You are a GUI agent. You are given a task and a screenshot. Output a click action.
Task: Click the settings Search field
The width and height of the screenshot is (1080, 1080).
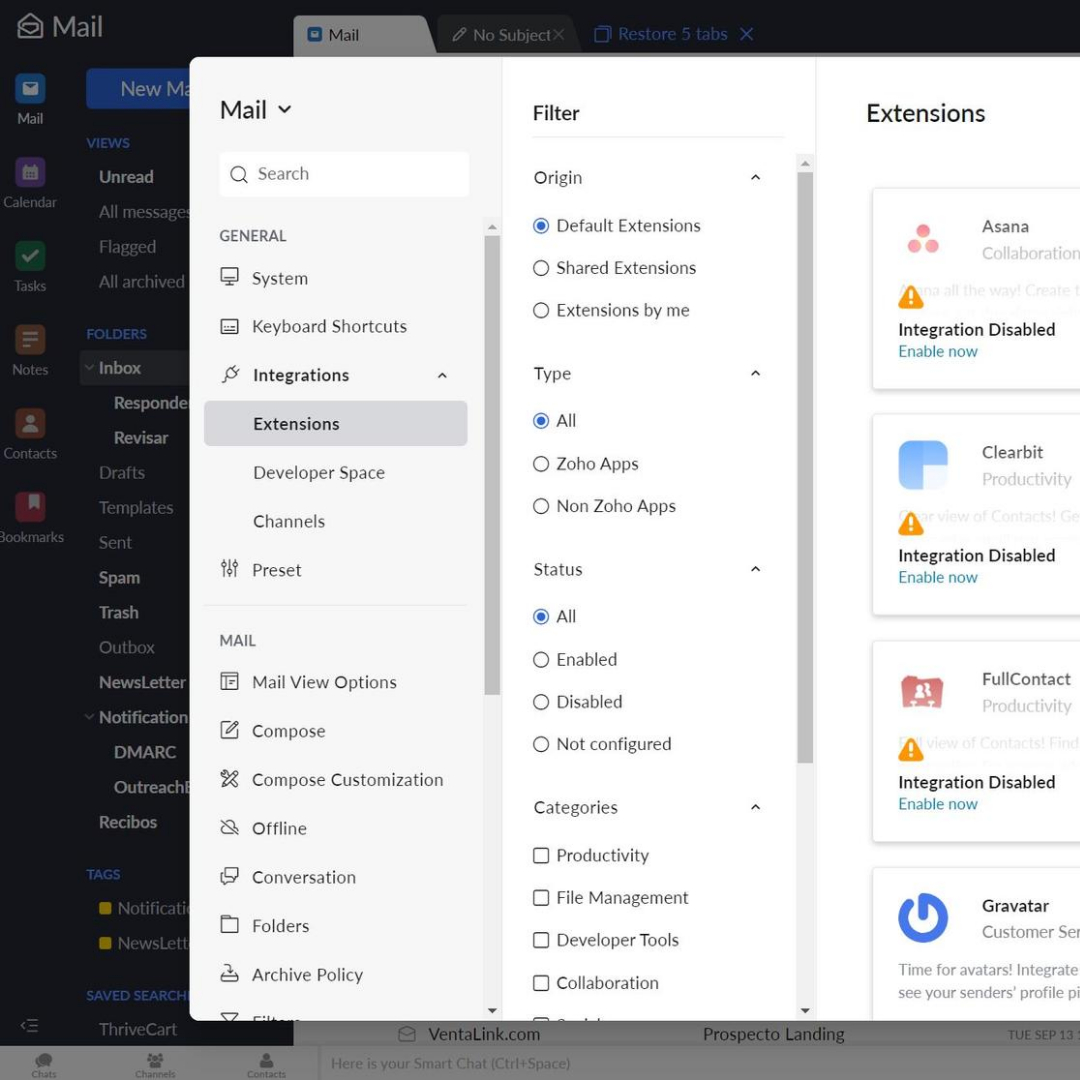[344, 174]
